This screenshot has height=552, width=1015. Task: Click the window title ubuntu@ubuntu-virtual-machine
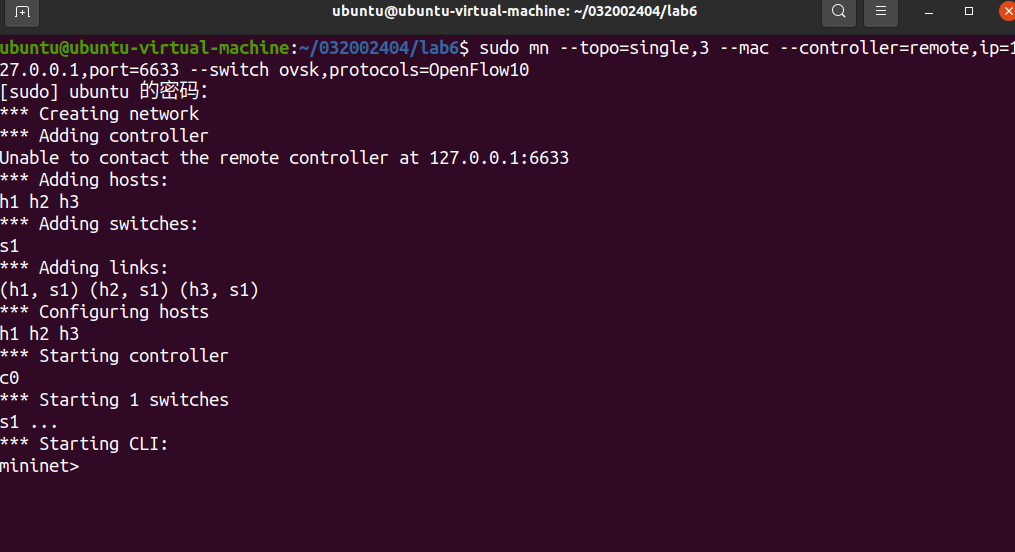515,11
